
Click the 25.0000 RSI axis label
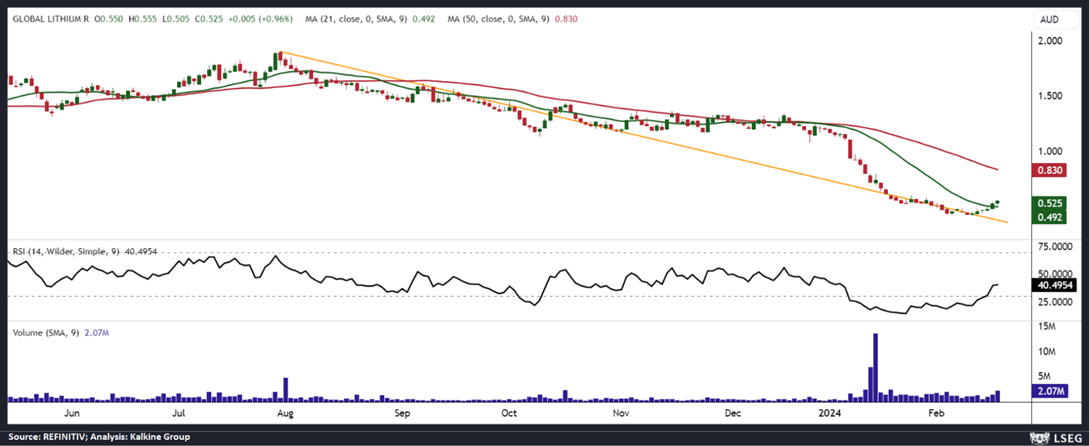tap(1057, 303)
